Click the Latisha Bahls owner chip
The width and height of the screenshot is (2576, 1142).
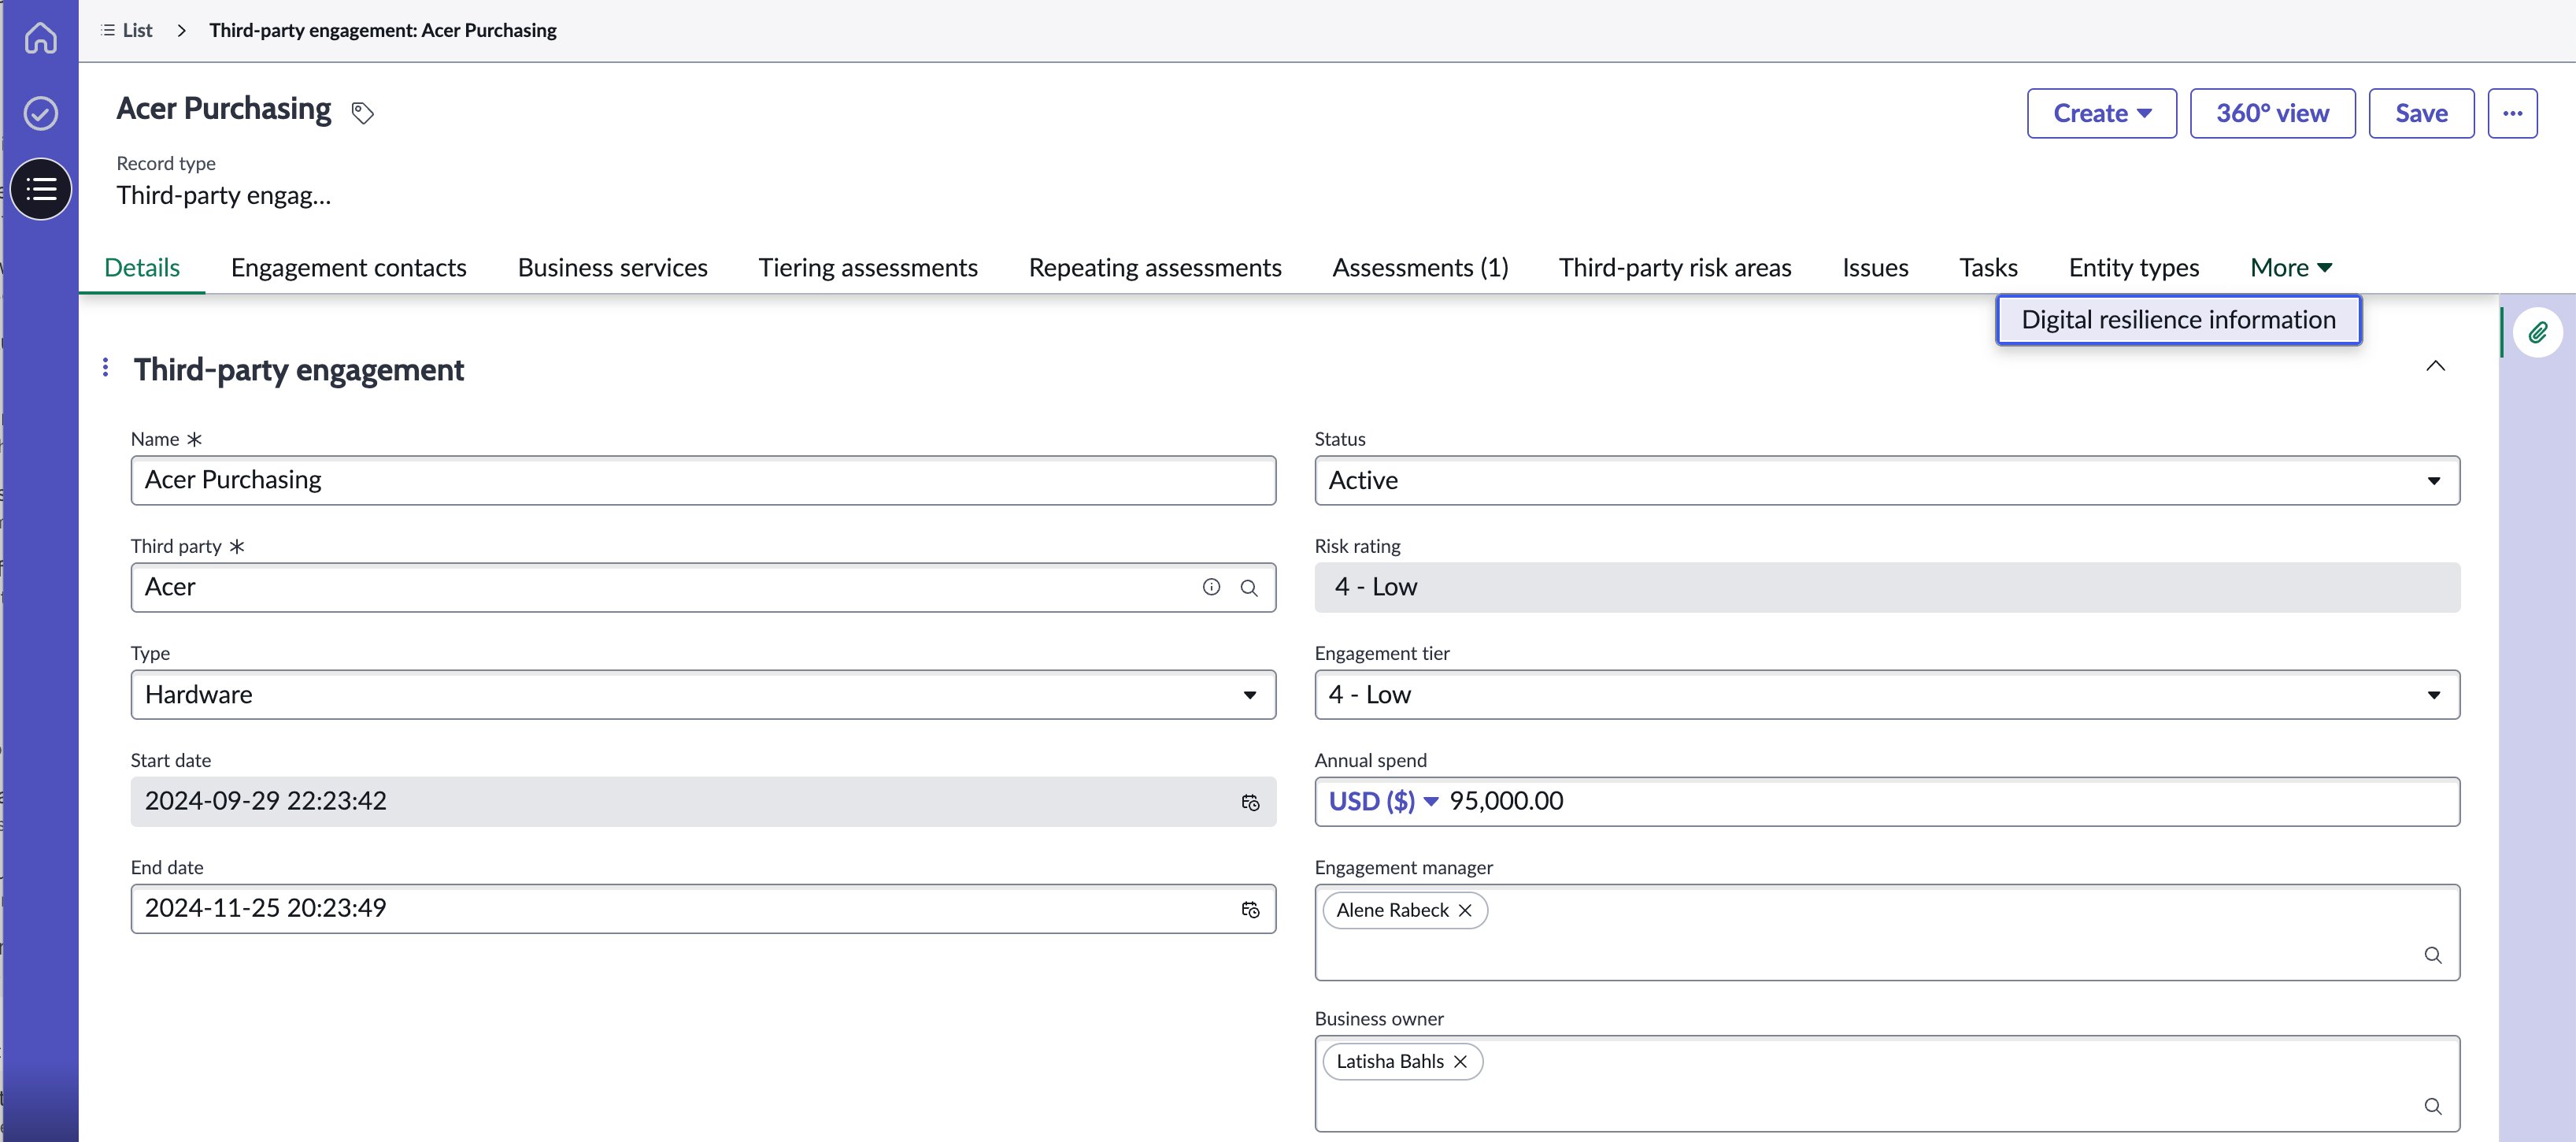pos(1402,1061)
